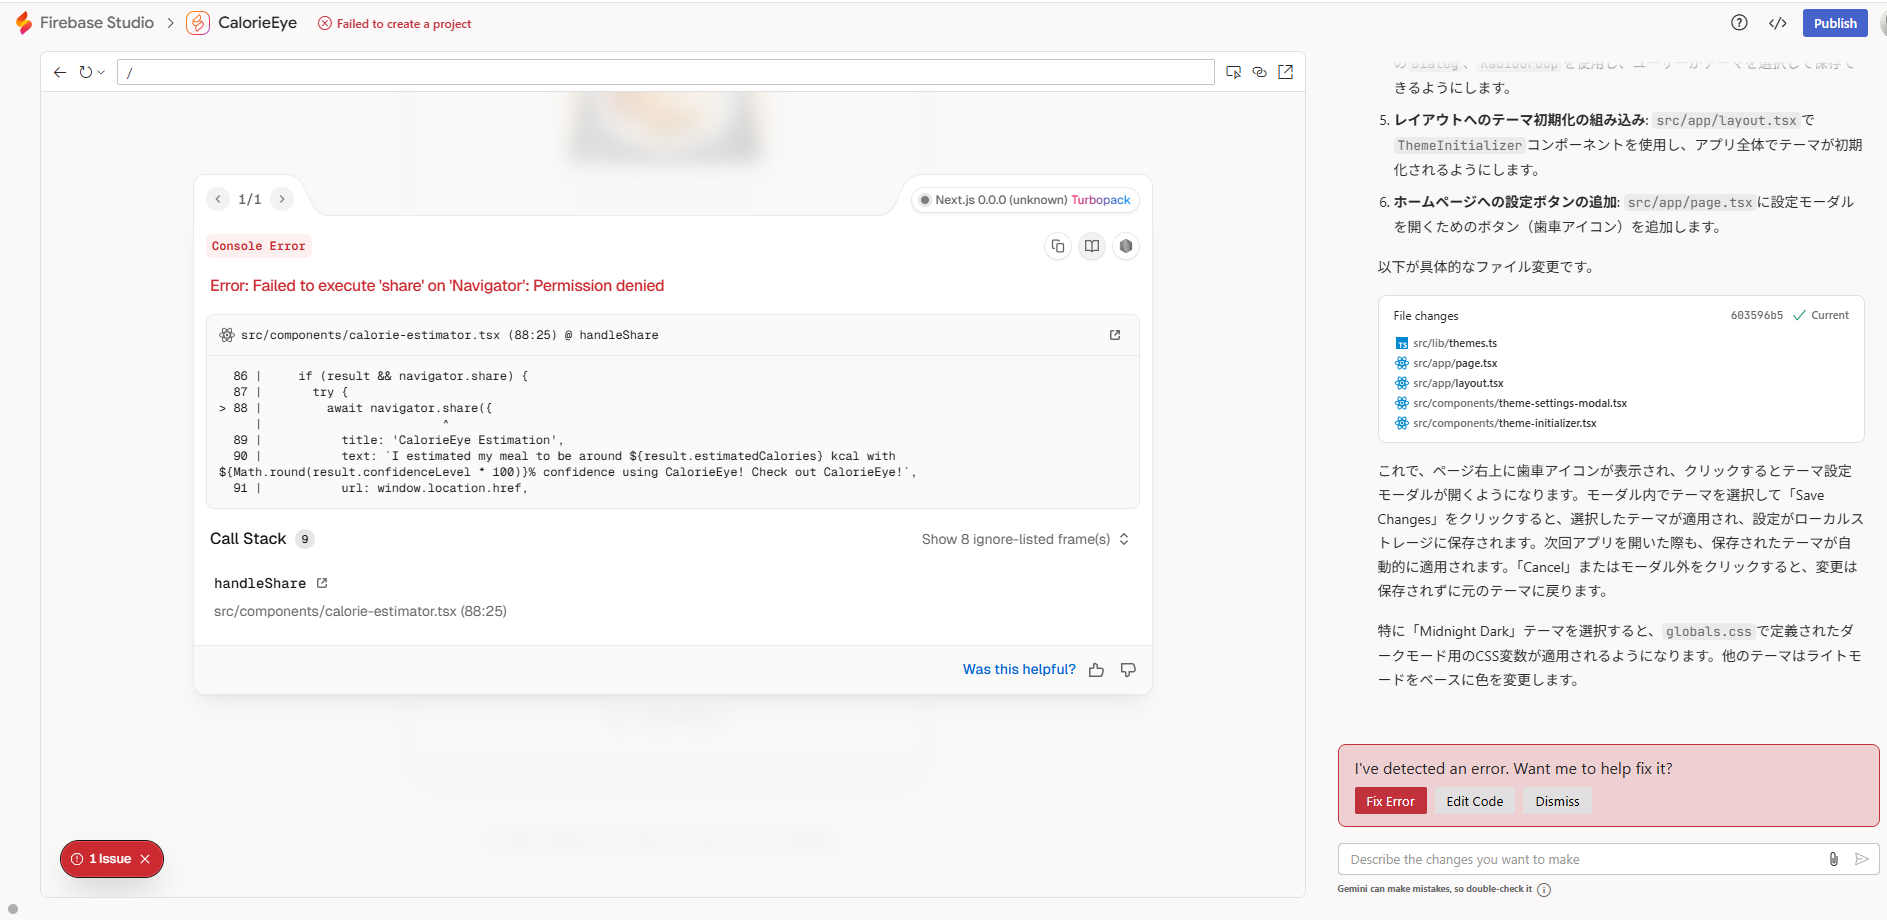1887x920 pixels.
Task: Click the CalorieEye project name
Action: (x=257, y=23)
